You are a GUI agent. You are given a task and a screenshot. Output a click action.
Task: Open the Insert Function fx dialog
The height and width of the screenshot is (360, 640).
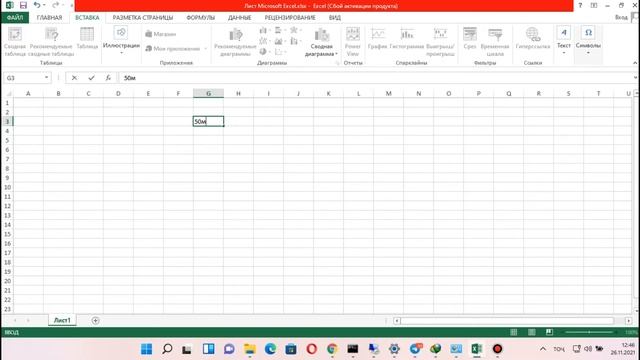pyautogui.click(x=108, y=78)
